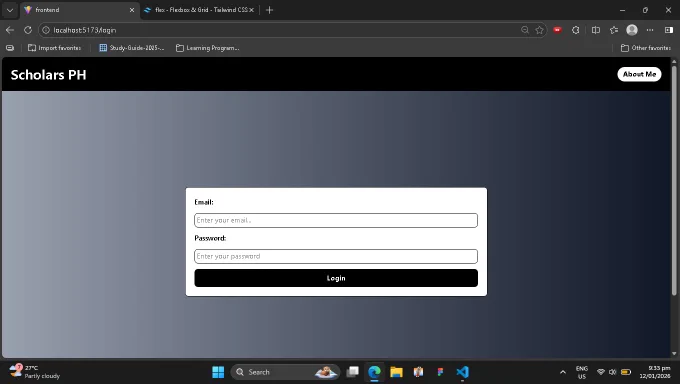Close the frontend tab

coord(132,10)
